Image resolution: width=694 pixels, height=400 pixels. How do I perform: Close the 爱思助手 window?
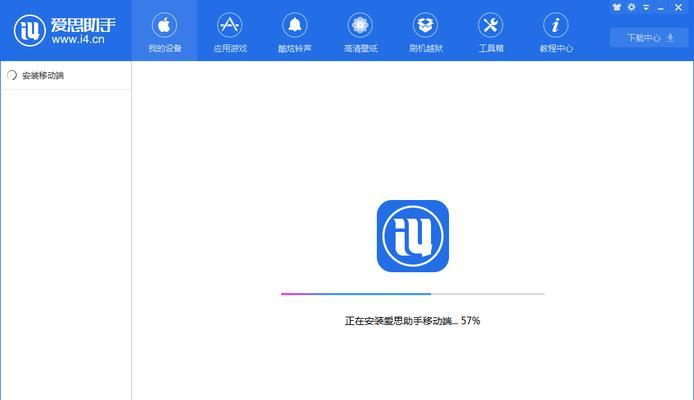pyautogui.click(x=678, y=8)
